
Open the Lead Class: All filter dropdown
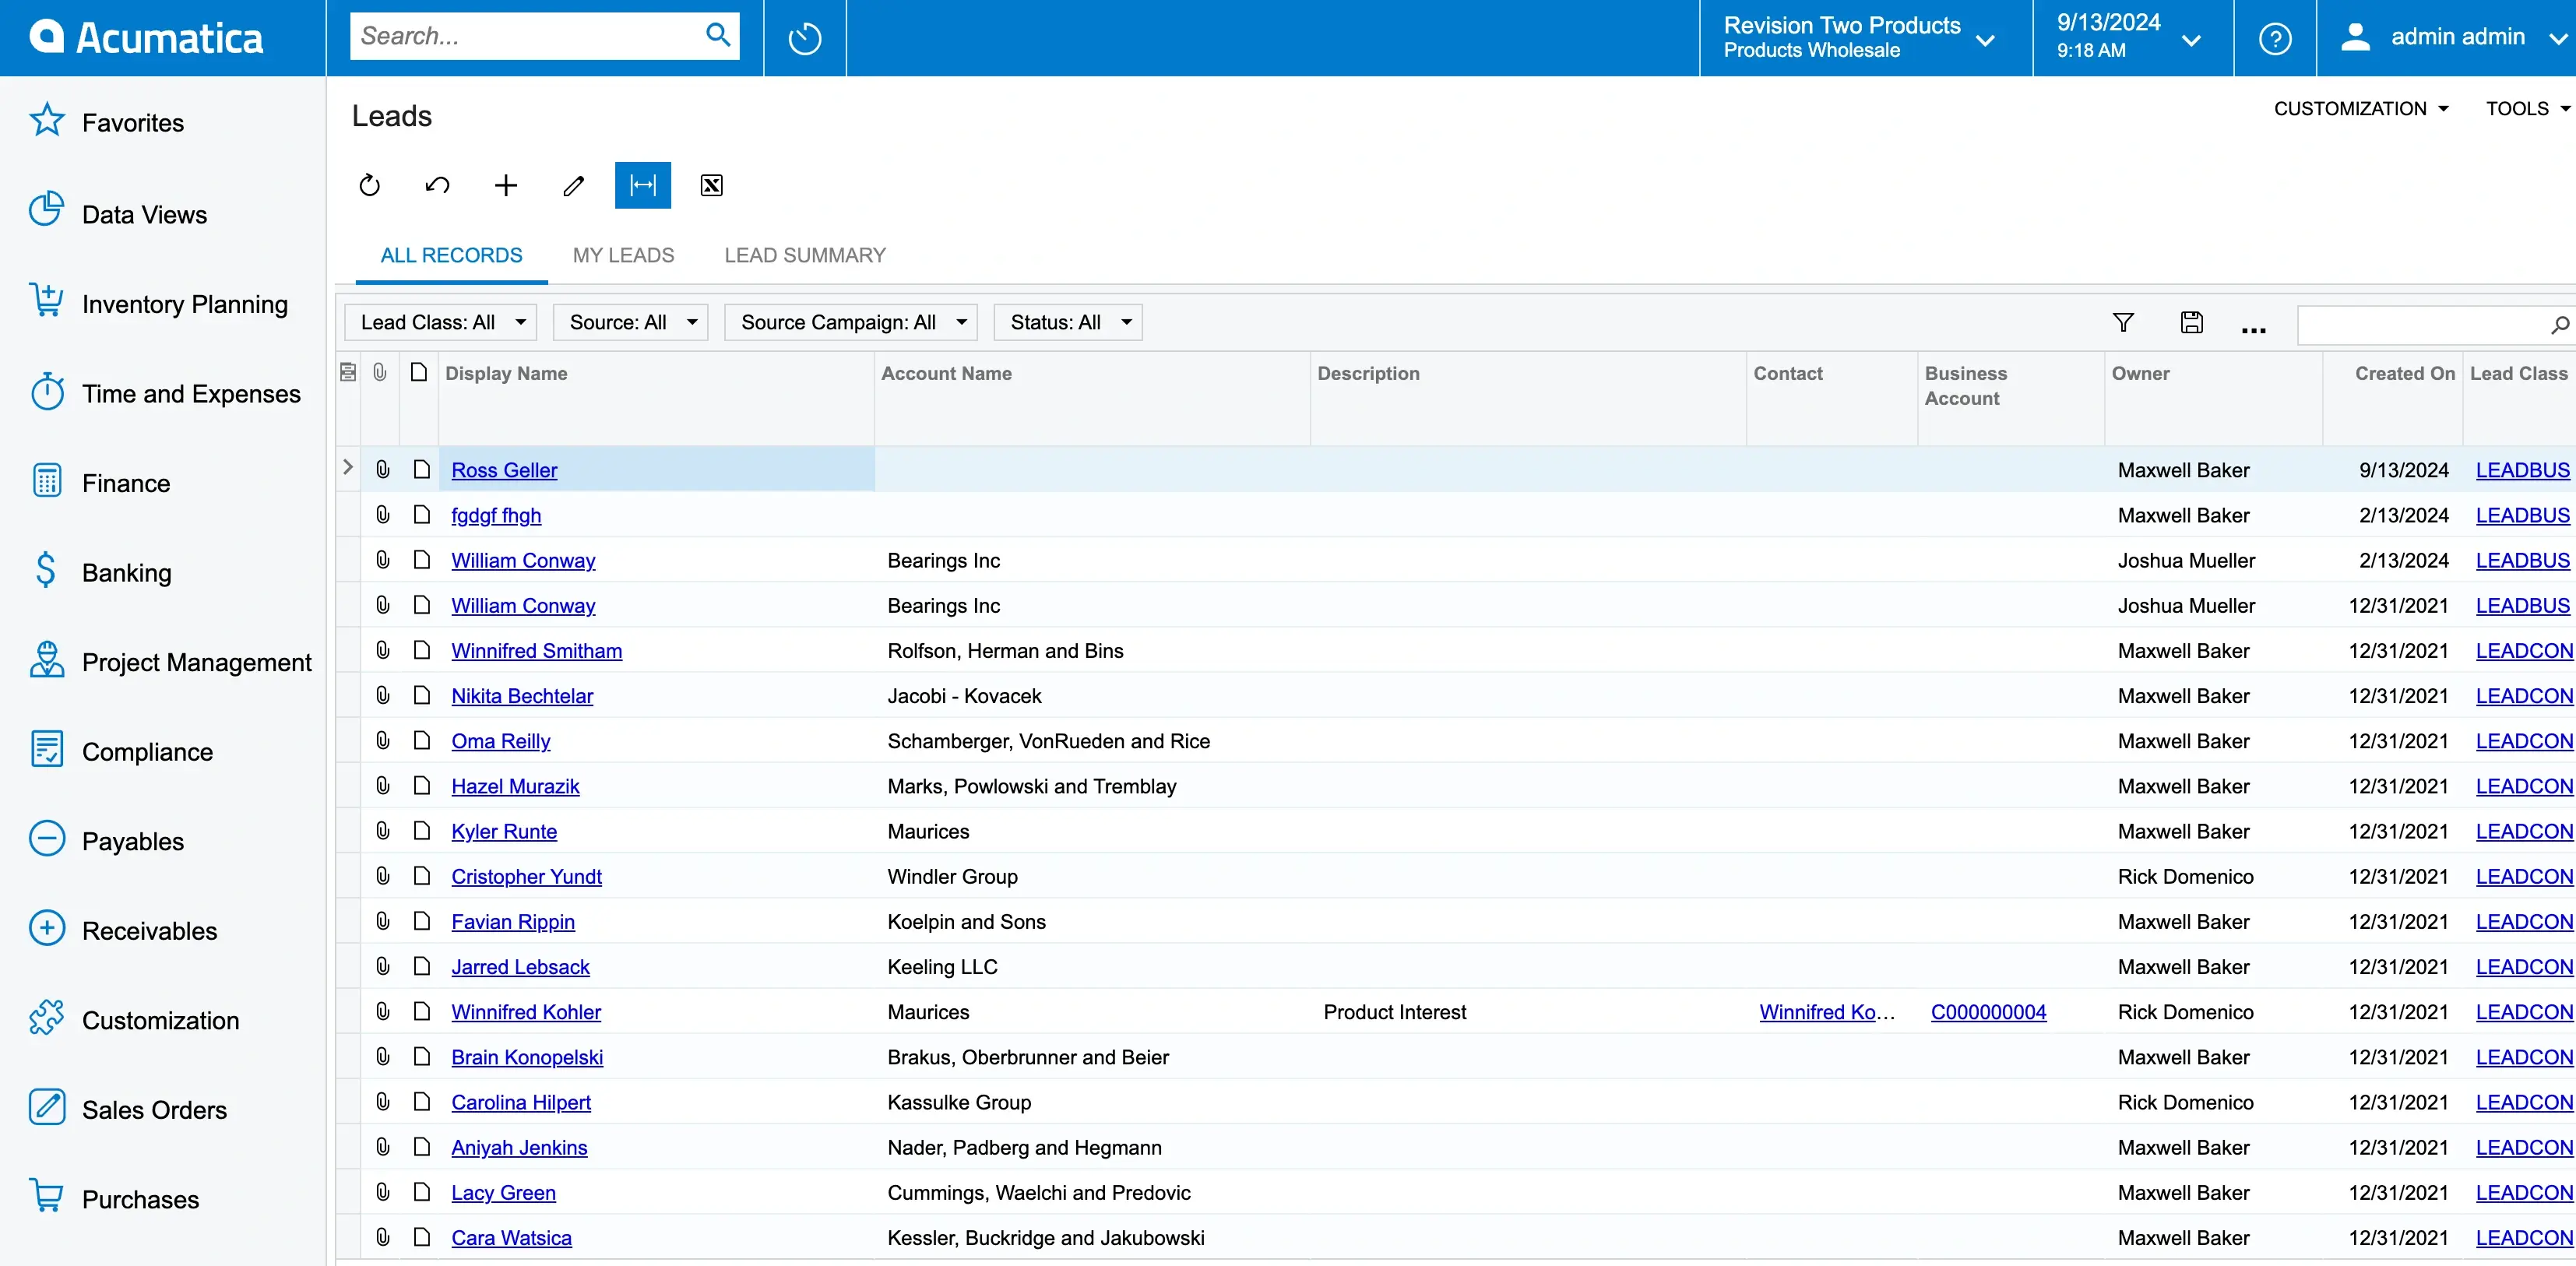point(441,322)
